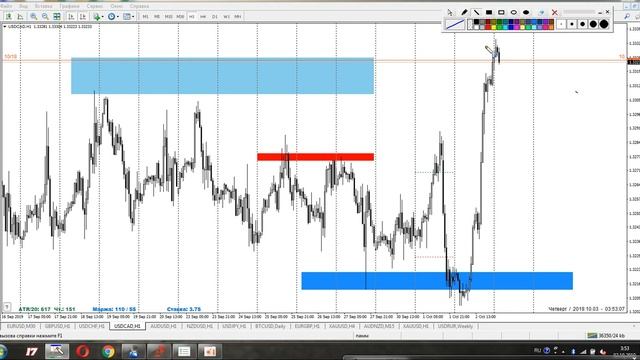Select the filled ellipse tool
The image size is (640, 360).
click(526, 12)
